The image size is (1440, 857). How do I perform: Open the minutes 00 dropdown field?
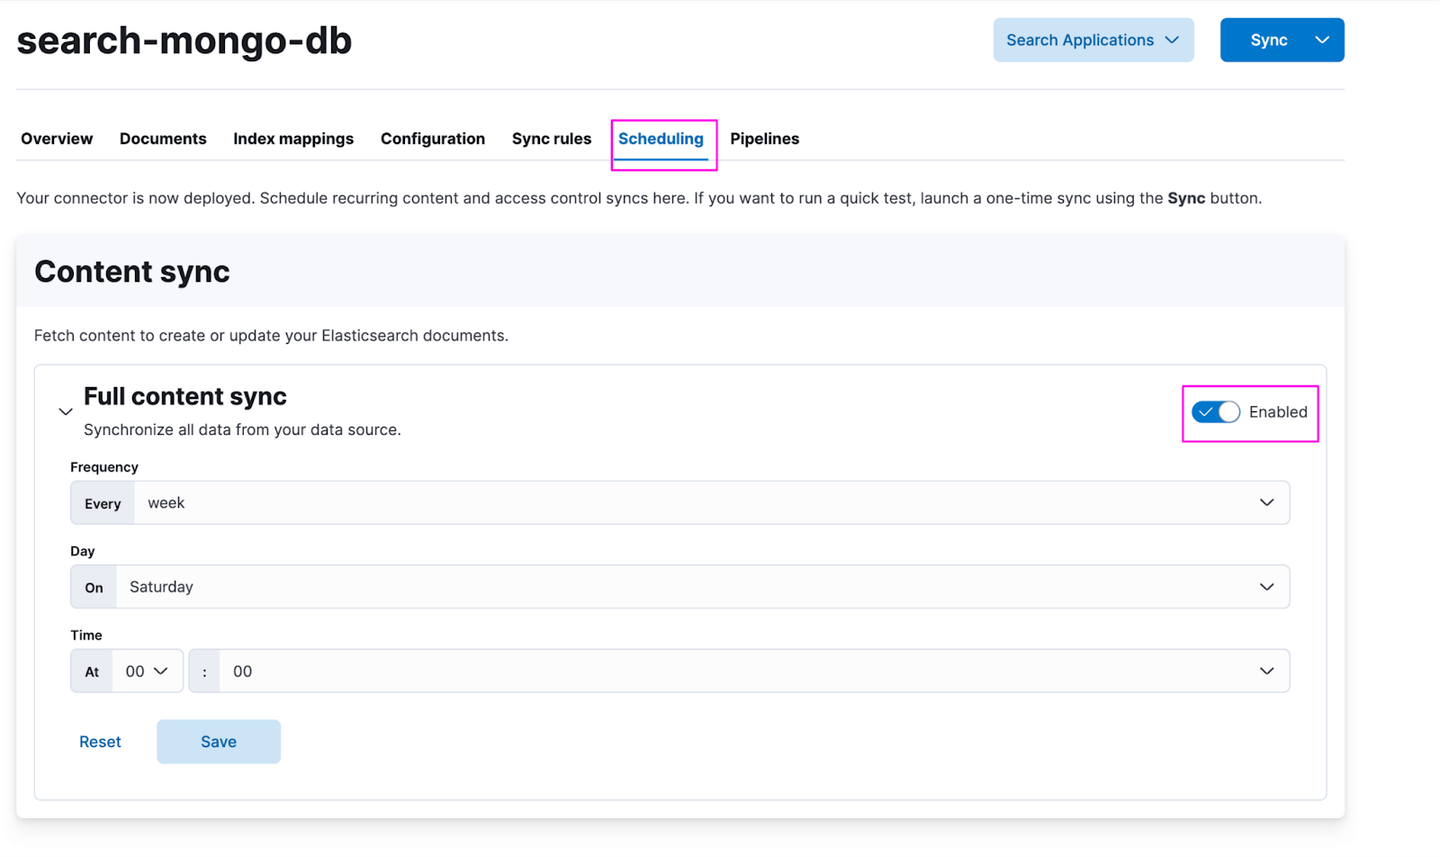point(754,671)
